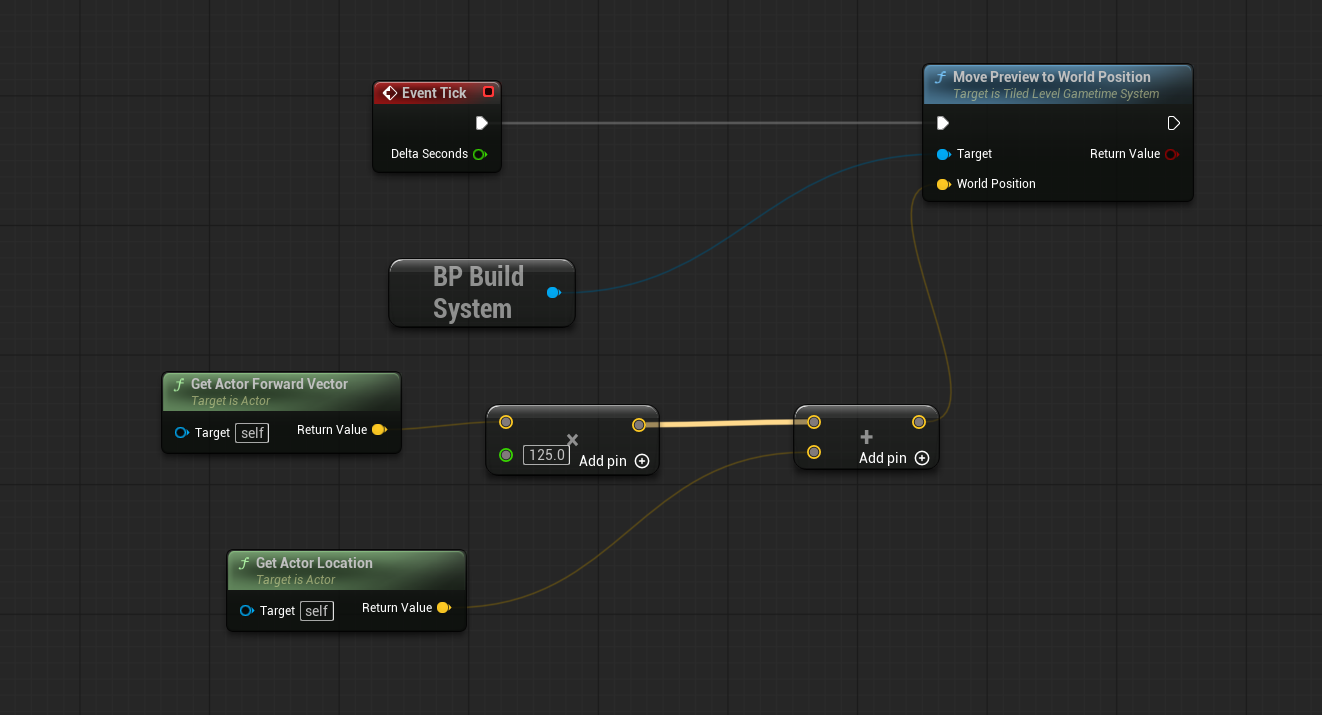Click Add pin on the add node
This screenshot has height=715, width=1322.
tap(922, 458)
